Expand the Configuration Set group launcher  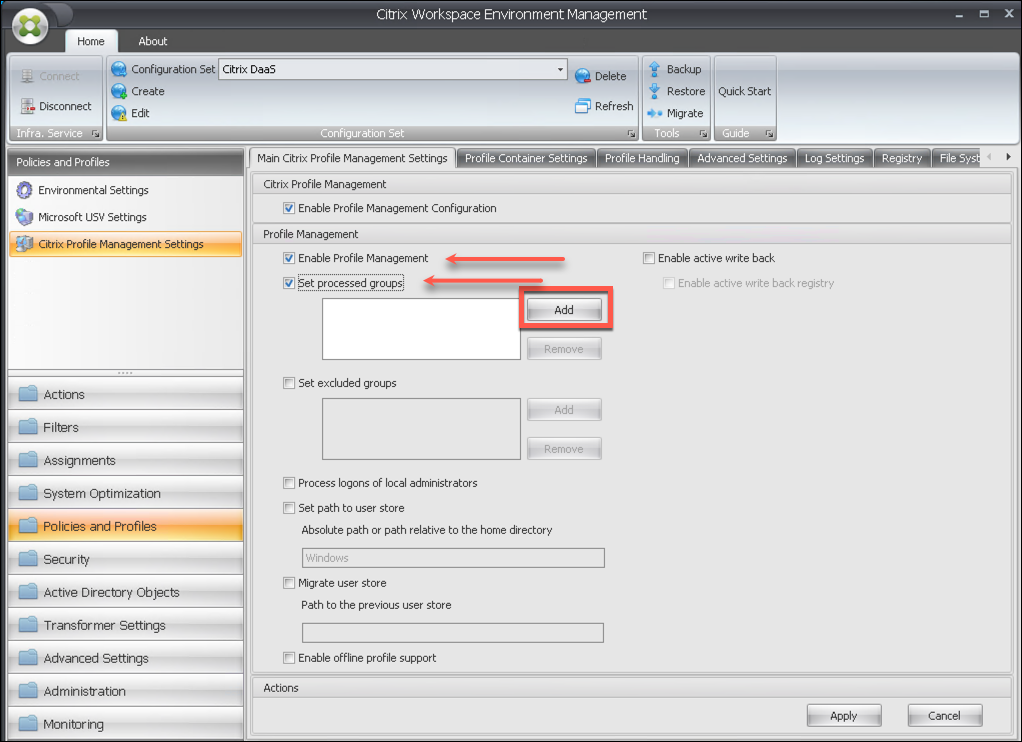click(631, 134)
